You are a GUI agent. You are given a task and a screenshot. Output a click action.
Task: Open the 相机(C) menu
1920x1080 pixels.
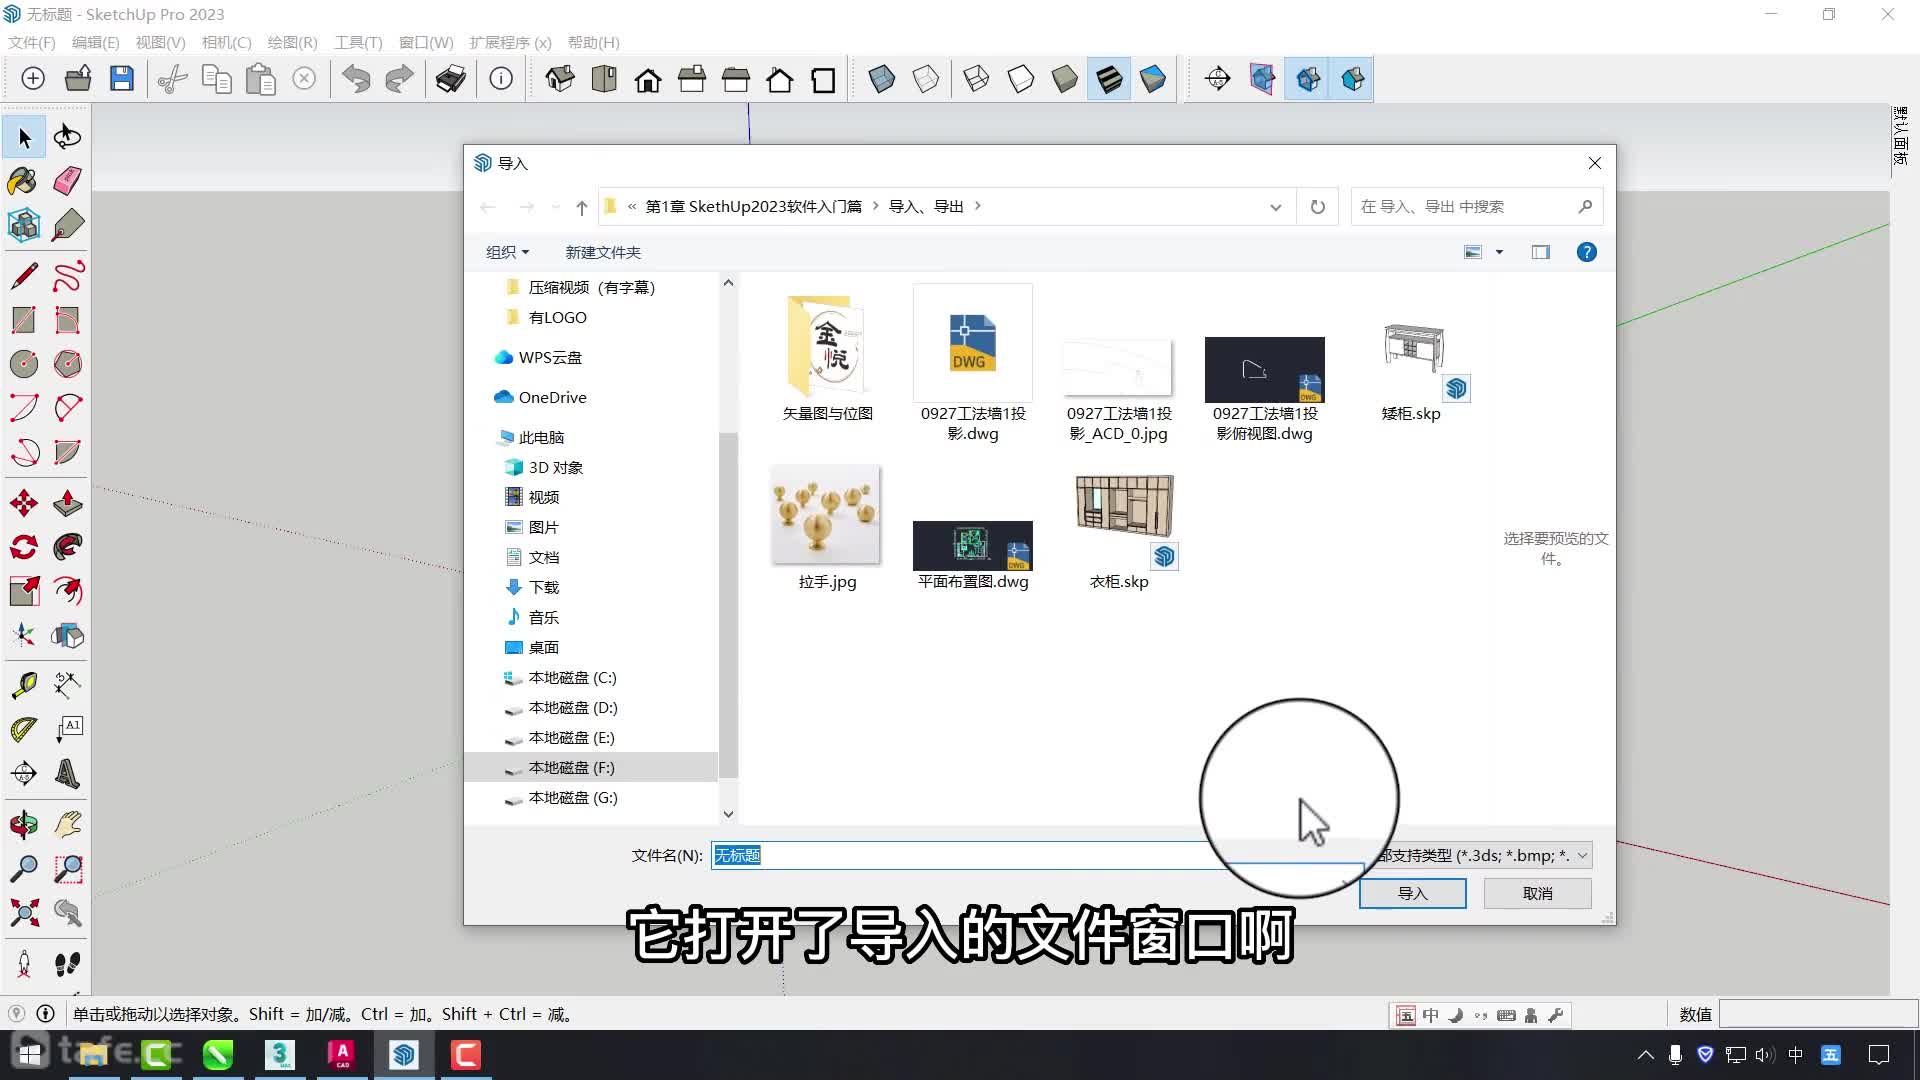(x=226, y=42)
